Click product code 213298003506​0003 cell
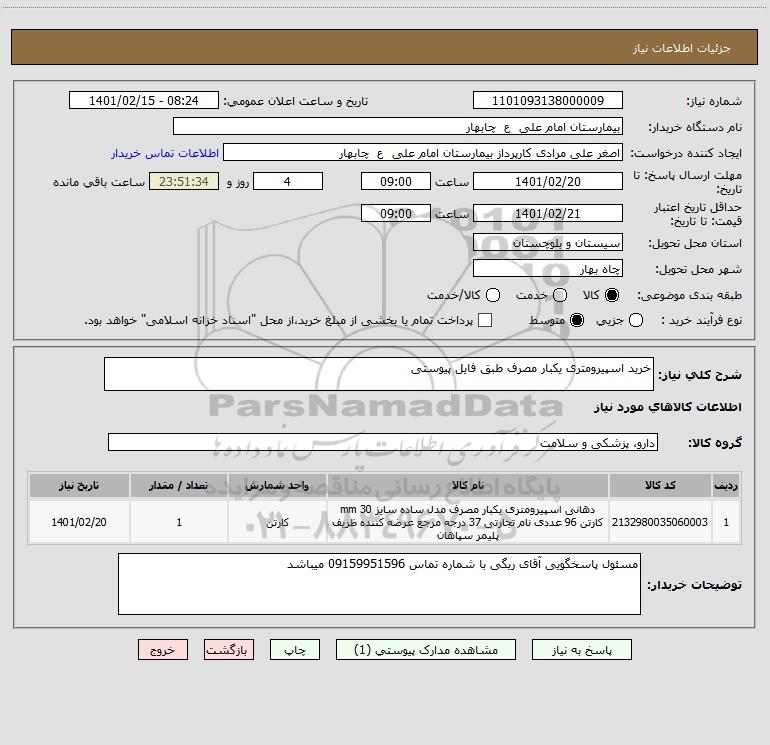 (x=660, y=522)
